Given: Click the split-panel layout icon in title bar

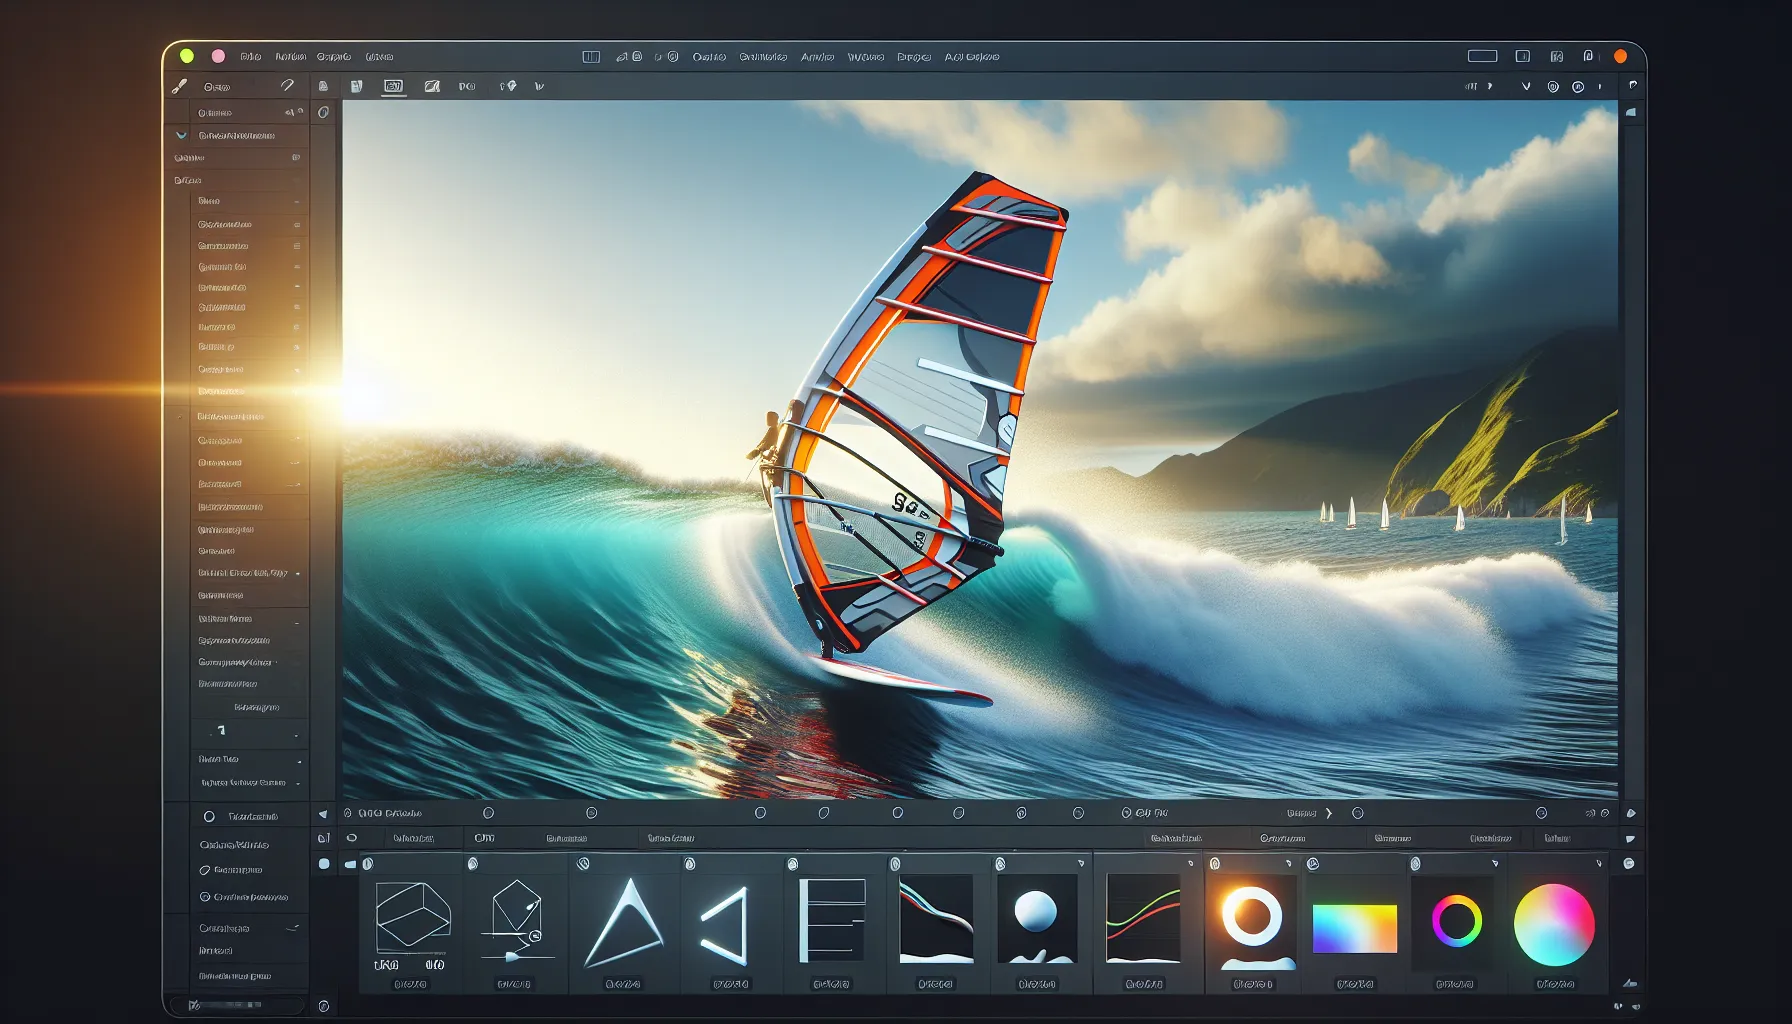Looking at the screenshot, I should [x=591, y=57].
